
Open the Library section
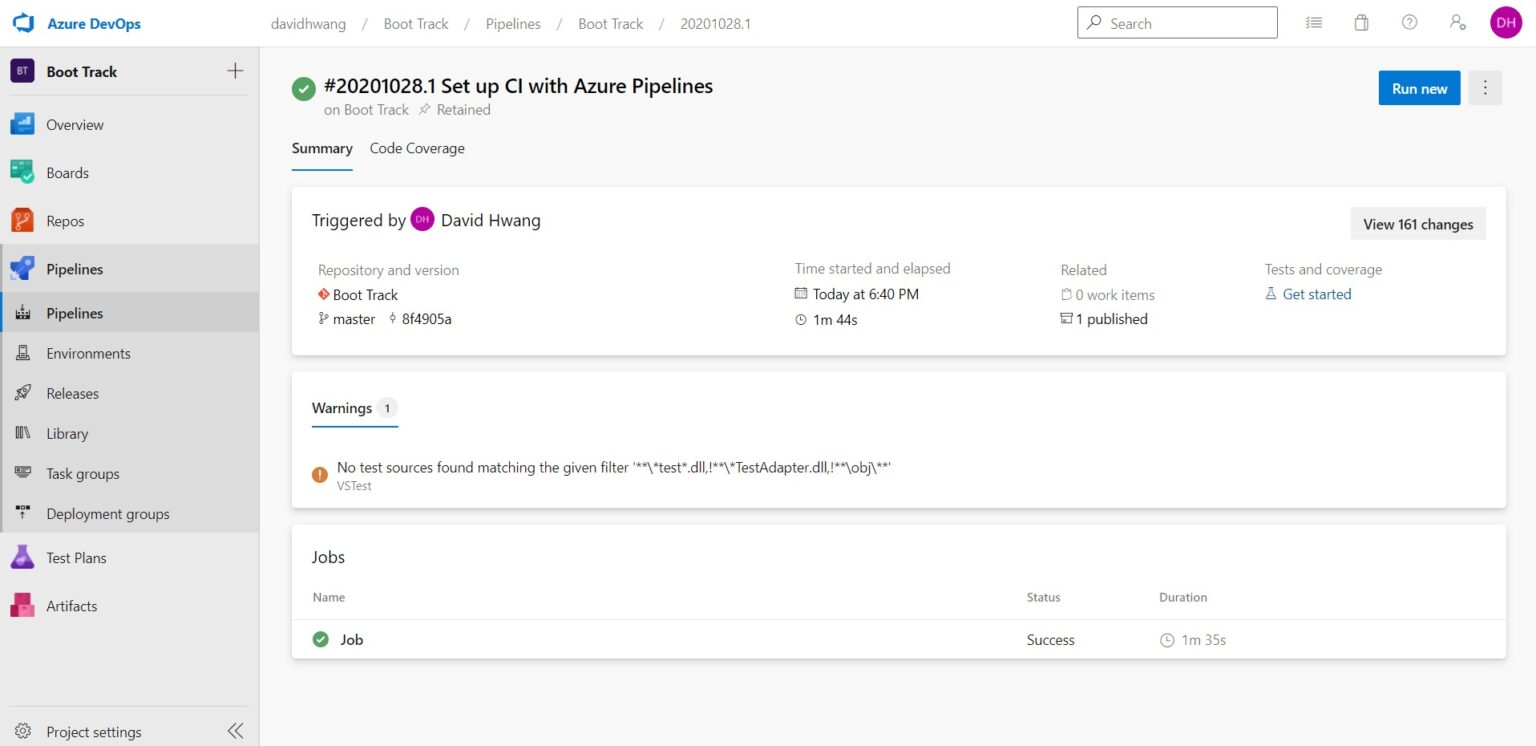(67, 433)
